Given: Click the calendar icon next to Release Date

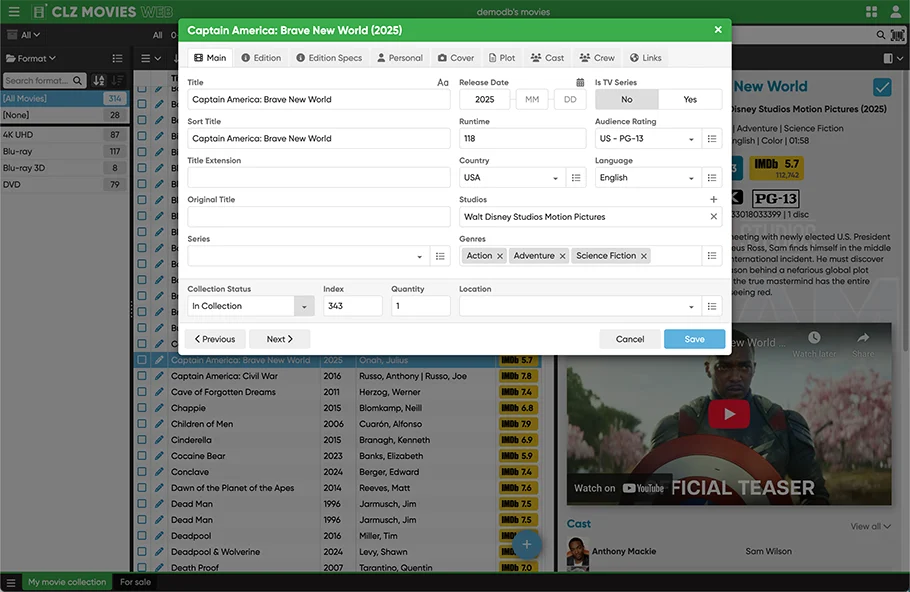Looking at the screenshot, I should (x=580, y=82).
